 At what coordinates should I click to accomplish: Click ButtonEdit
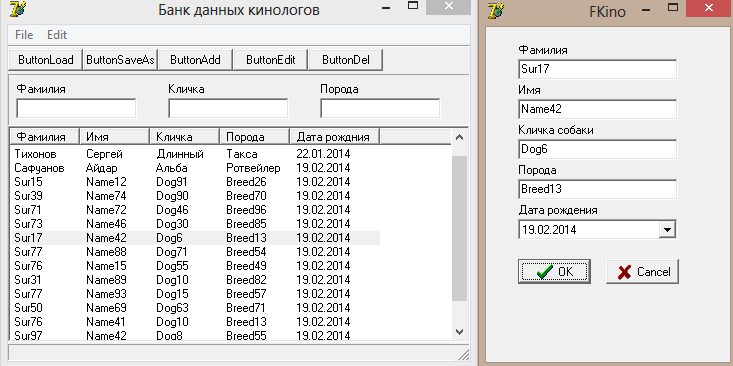click(271, 60)
